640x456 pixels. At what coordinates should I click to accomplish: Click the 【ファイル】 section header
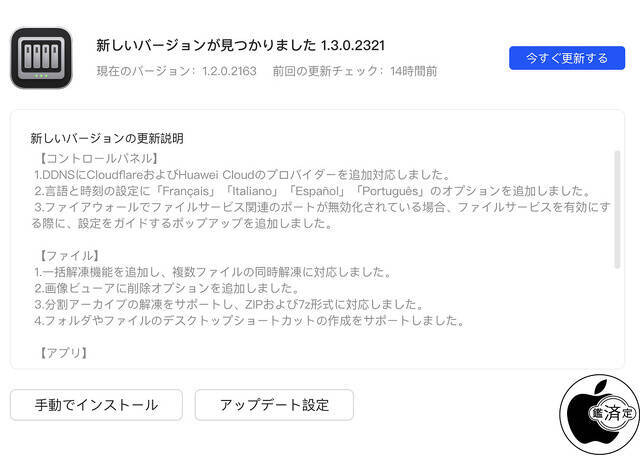[69, 256]
